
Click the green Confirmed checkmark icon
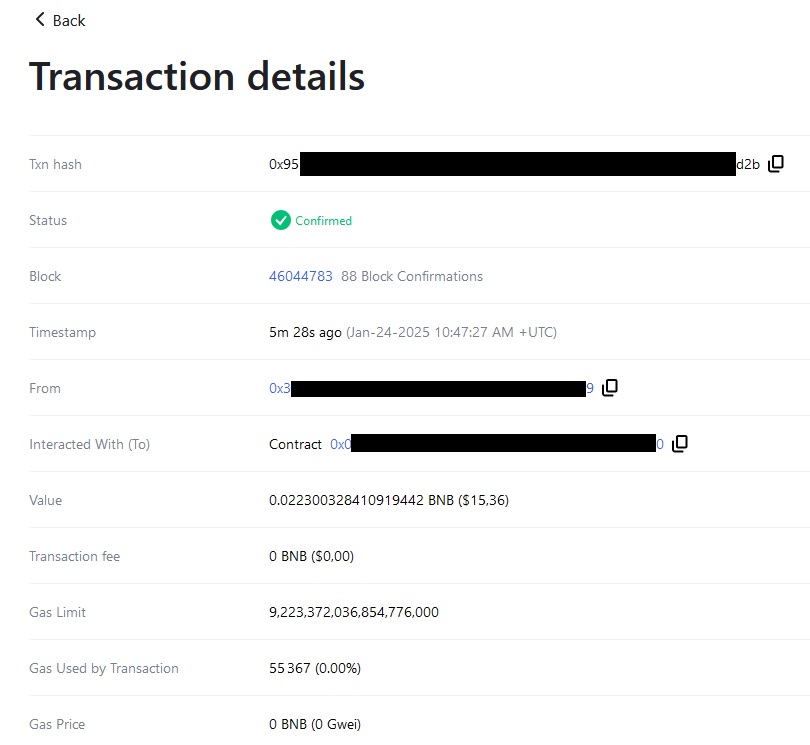click(280, 220)
